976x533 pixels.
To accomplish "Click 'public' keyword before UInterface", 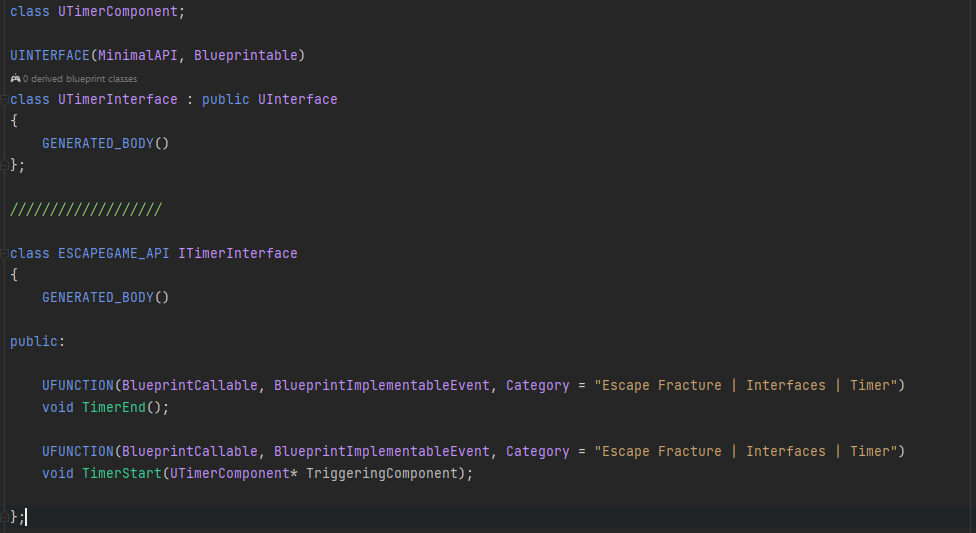I will click(225, 100).
